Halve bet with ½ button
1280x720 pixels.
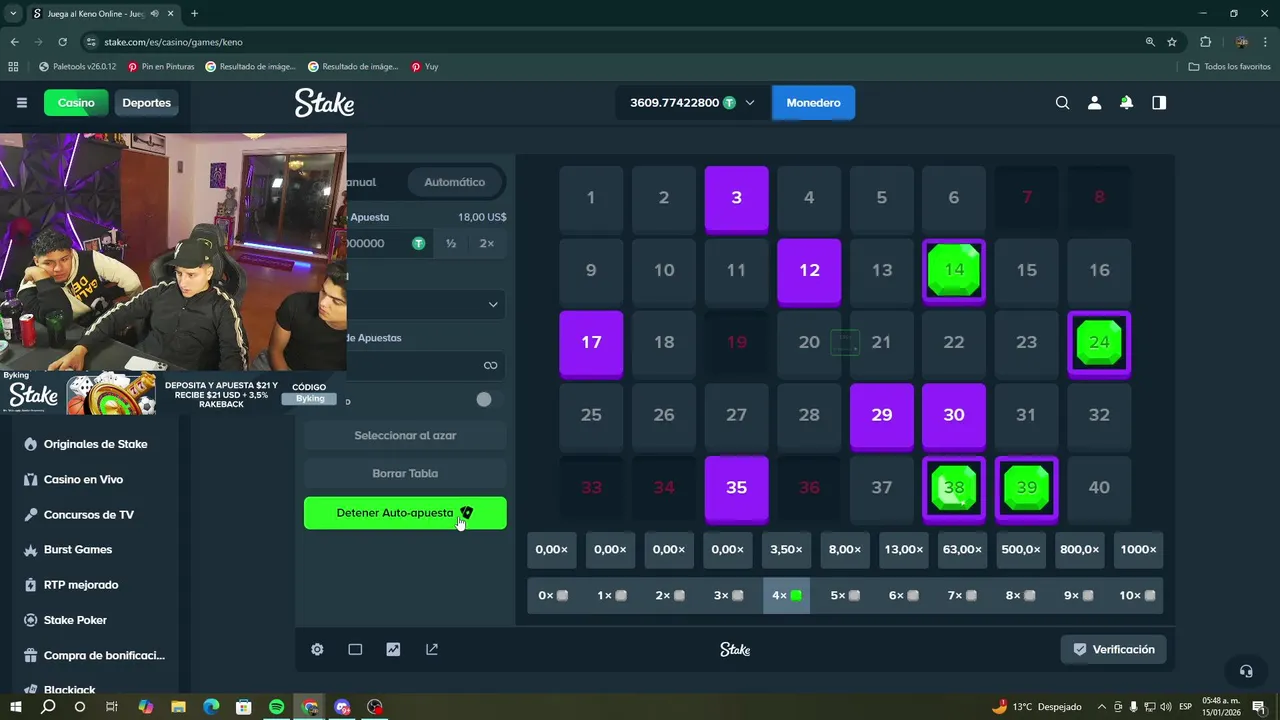(x=451, y=243)
